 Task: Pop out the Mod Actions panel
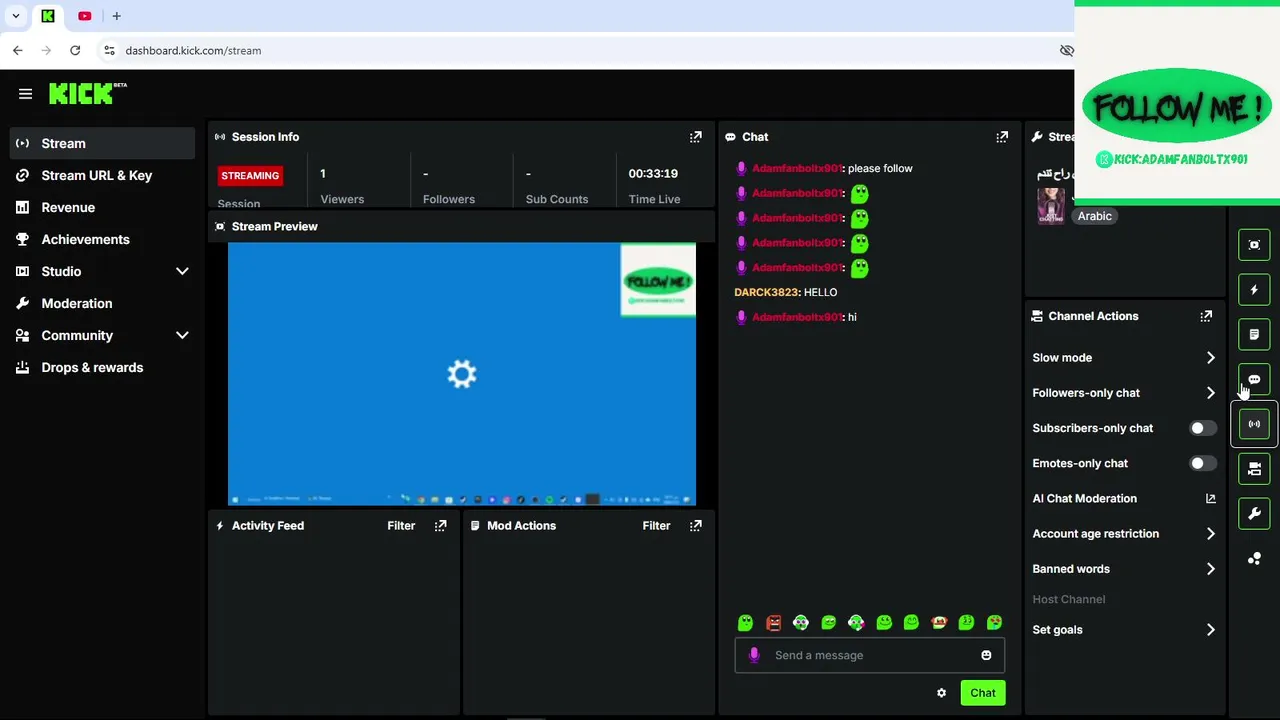click(x=696, y=525)
